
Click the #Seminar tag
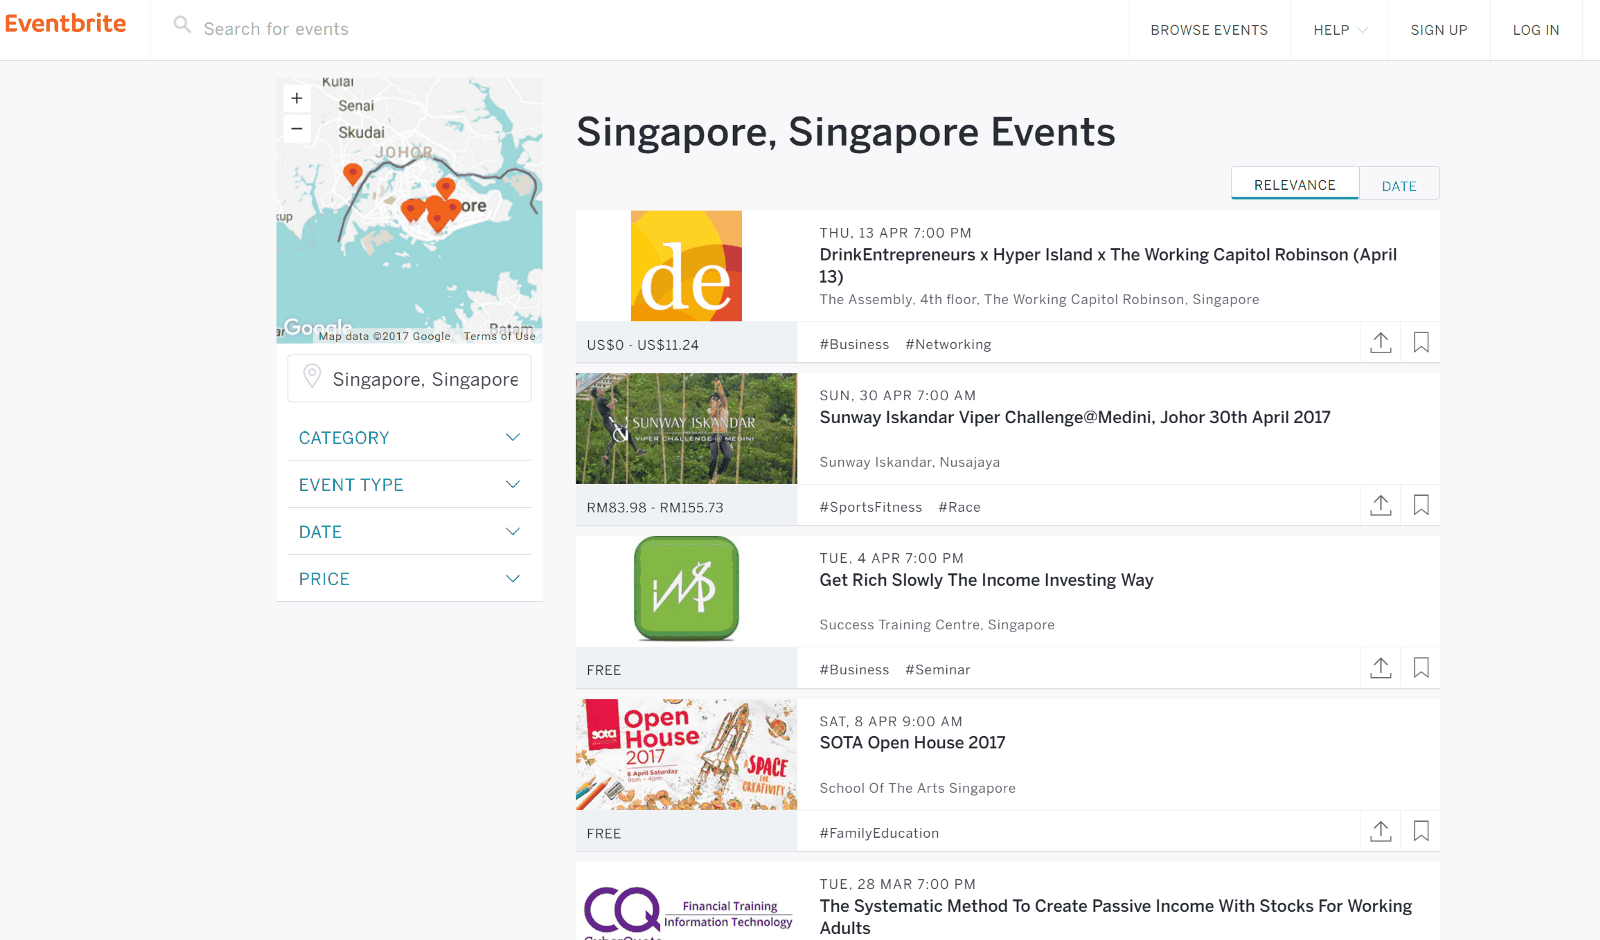(938, 670)
